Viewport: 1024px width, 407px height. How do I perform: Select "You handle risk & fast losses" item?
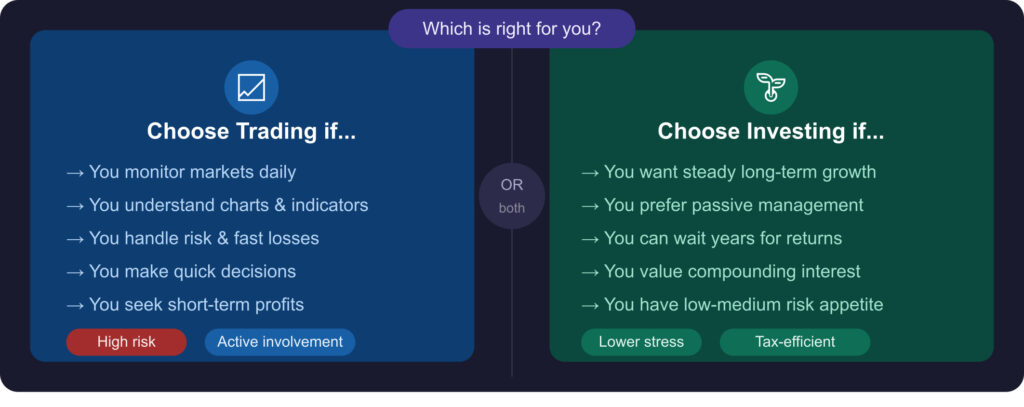(192, 238)
